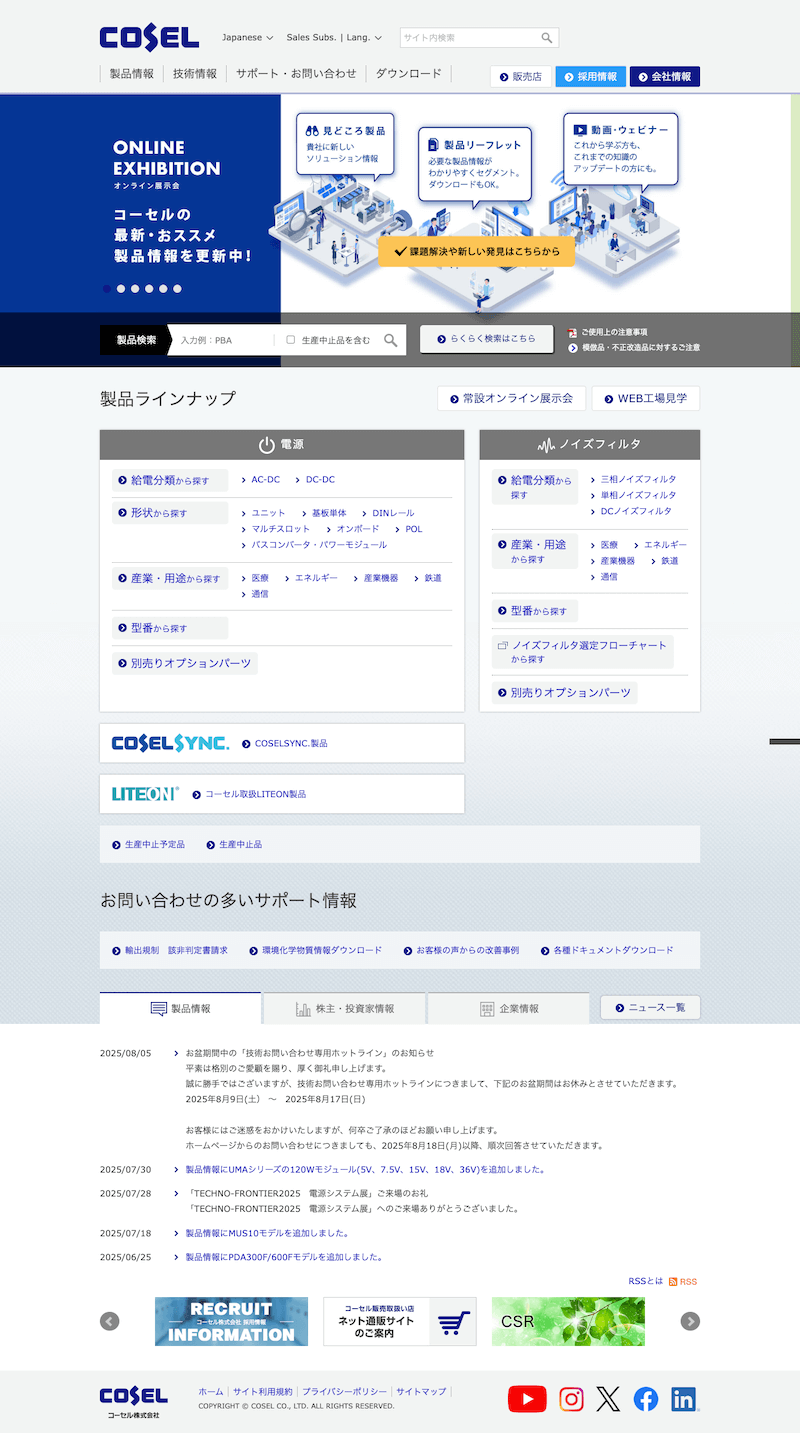Screen dimensions: 800x1433
Task: Click the らくらく検索はこちら button
Action: 487,339
